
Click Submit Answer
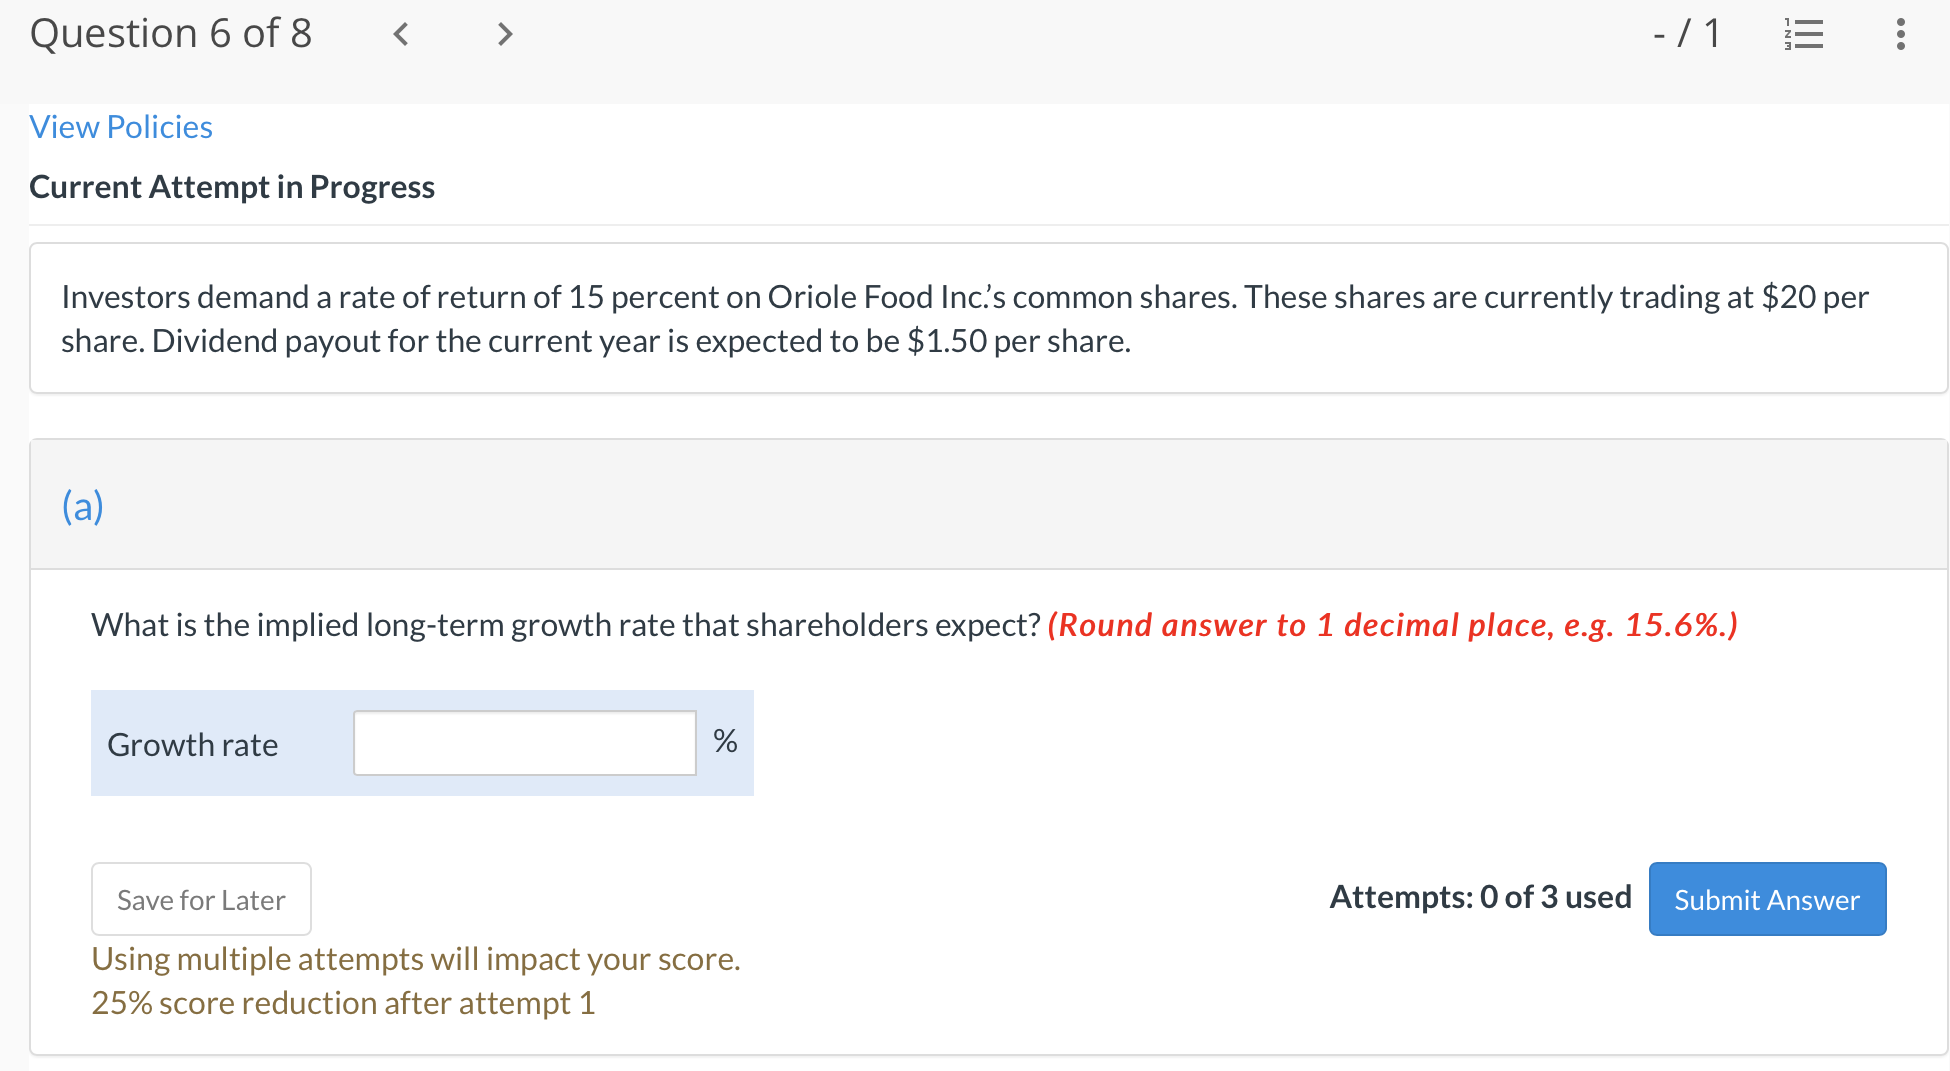point(1766,898)
